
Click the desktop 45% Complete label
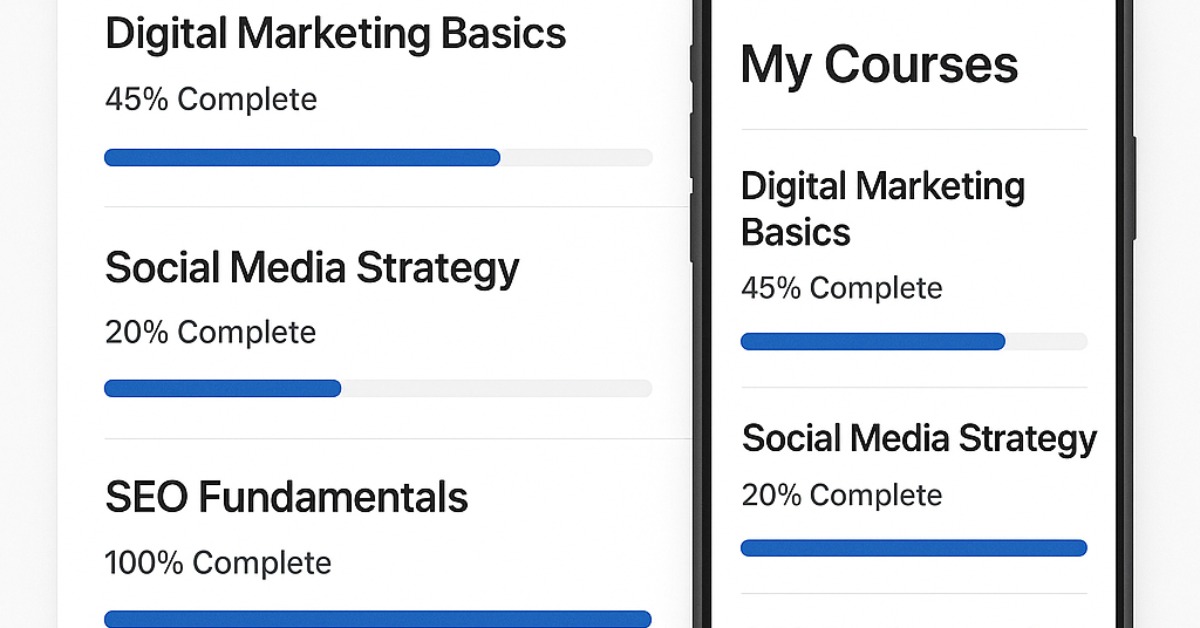click(211, 100)
